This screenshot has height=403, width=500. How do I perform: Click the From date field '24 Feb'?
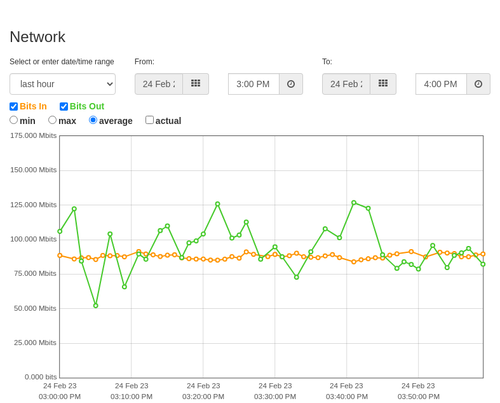click(159, 84)
